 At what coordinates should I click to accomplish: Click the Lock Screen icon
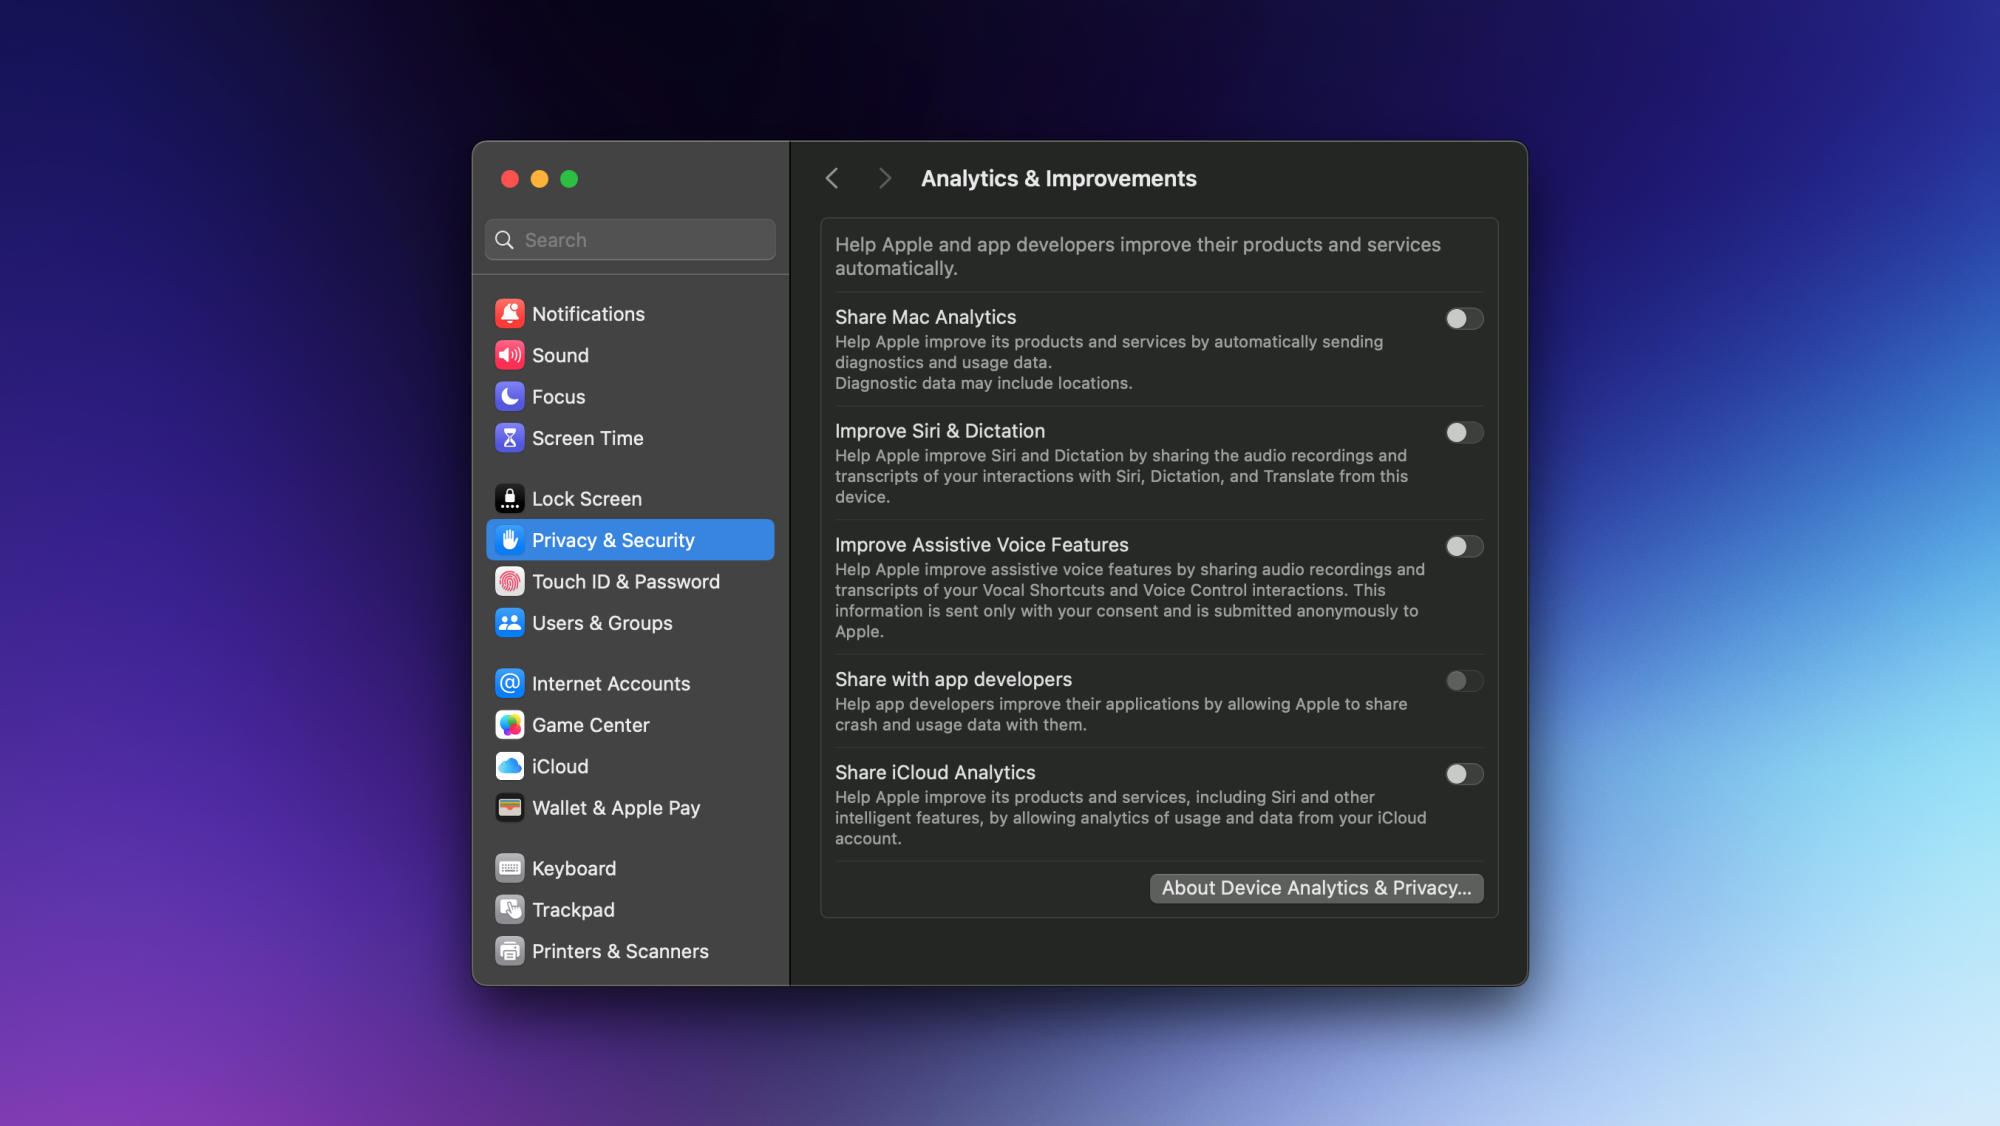tap(509, 499)
